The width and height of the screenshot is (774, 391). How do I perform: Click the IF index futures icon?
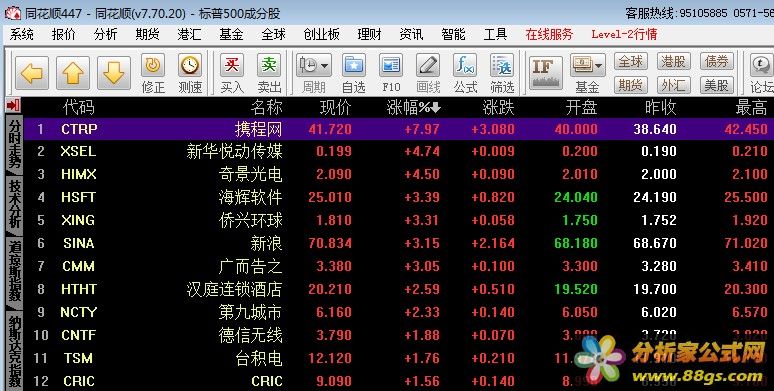coord(545,73)
